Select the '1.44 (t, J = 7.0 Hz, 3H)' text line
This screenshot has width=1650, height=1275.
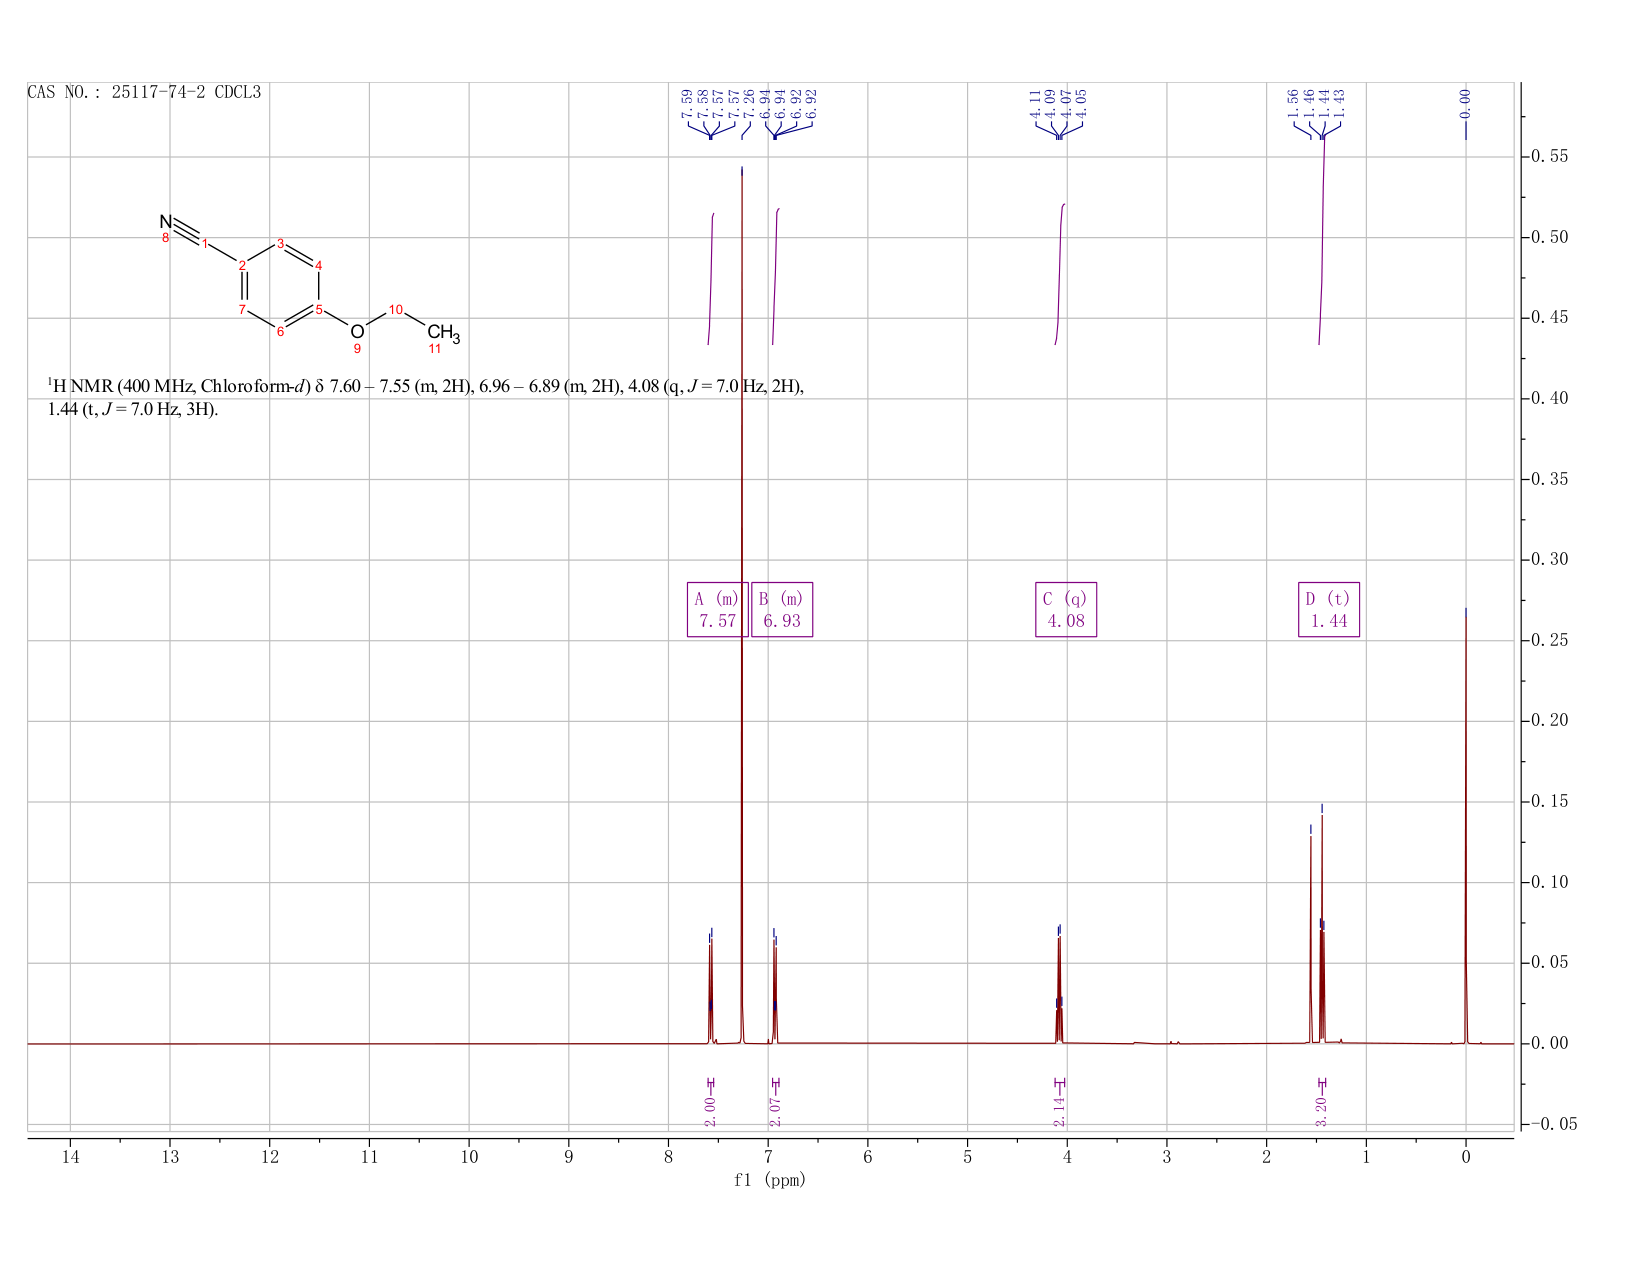click(133, 410)
